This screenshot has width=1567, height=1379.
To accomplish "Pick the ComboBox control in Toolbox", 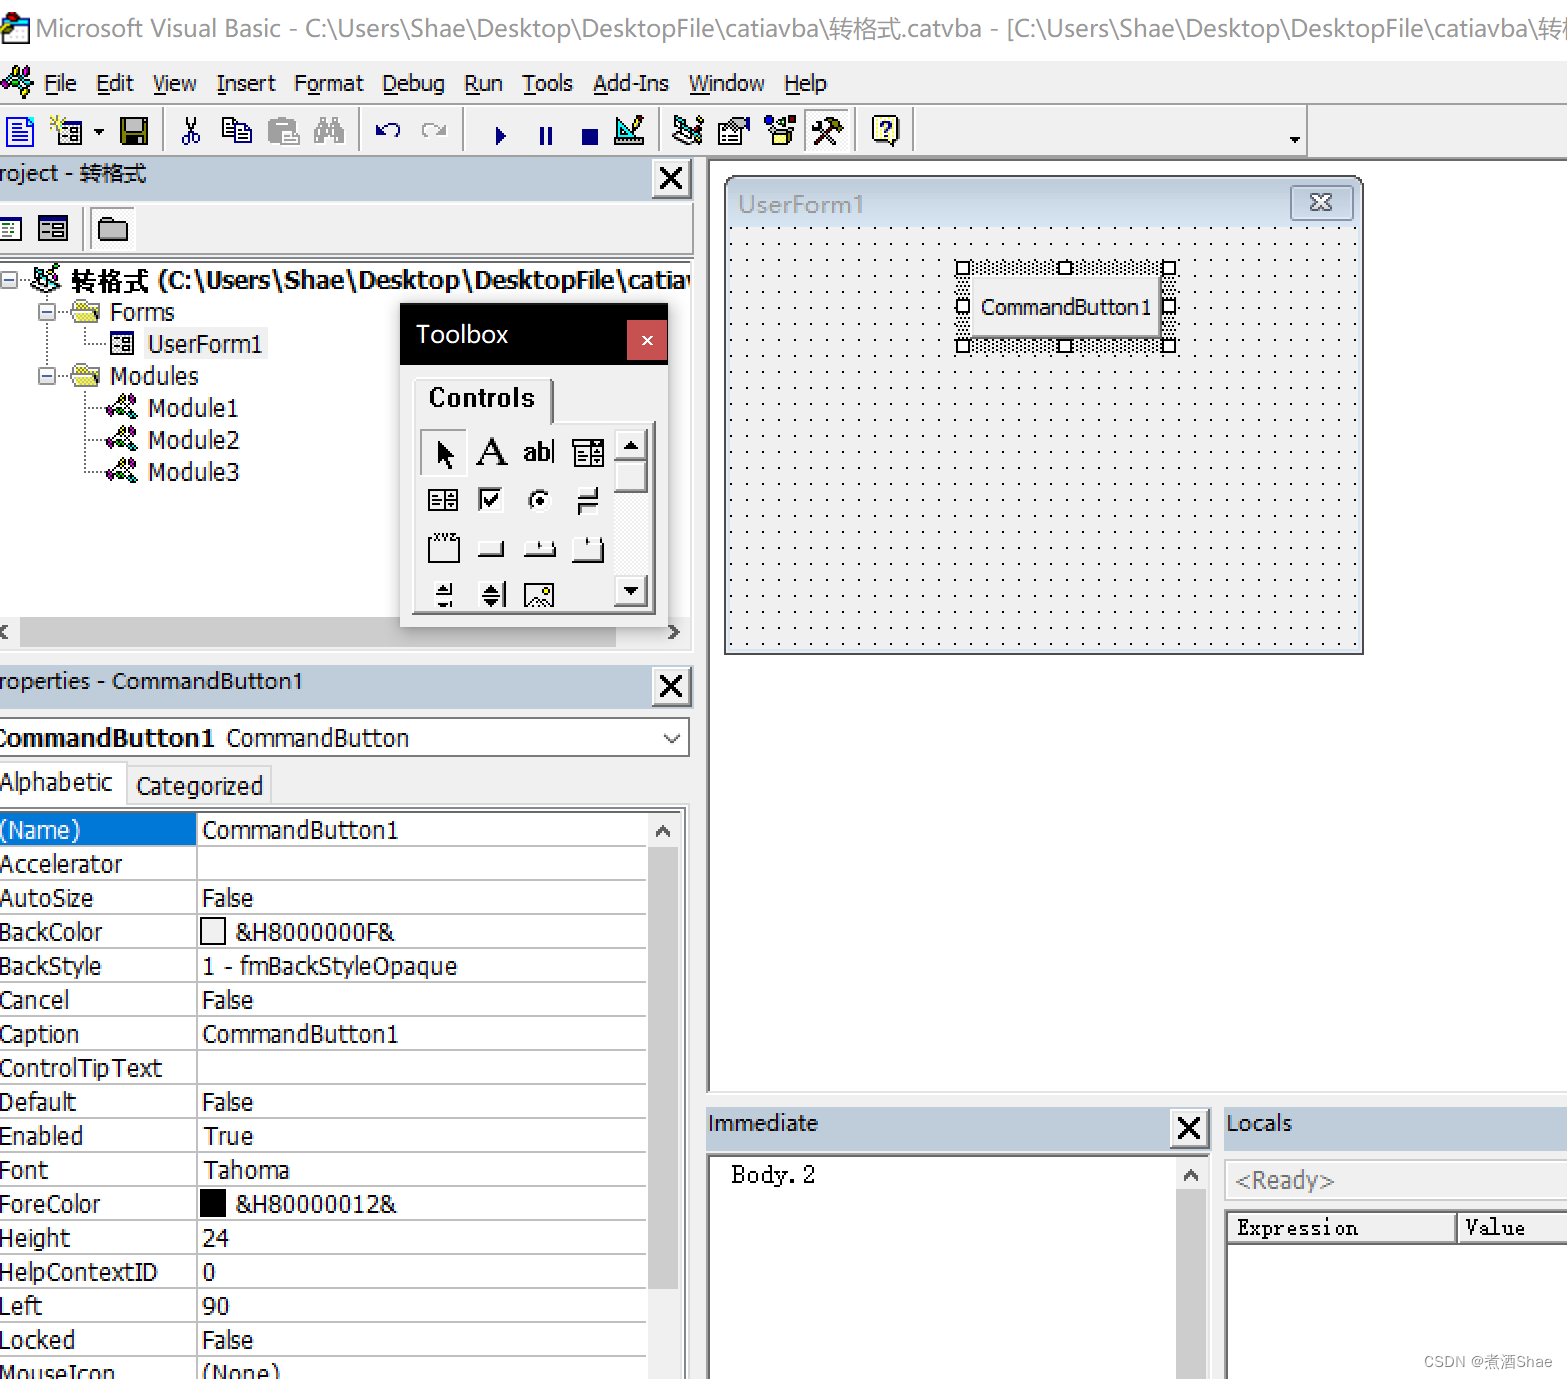I will (x=588, y=453).
